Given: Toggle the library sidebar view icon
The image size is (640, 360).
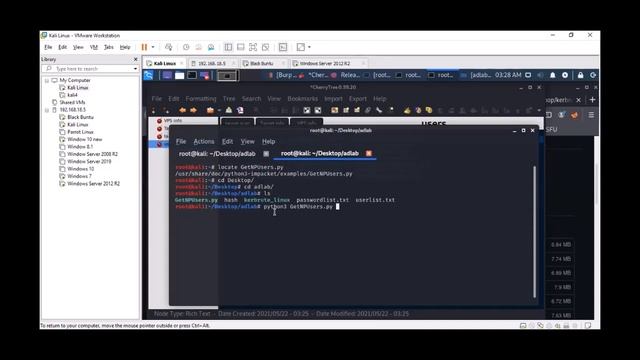Looking at the screenshot, I should (x=228, y=47).
